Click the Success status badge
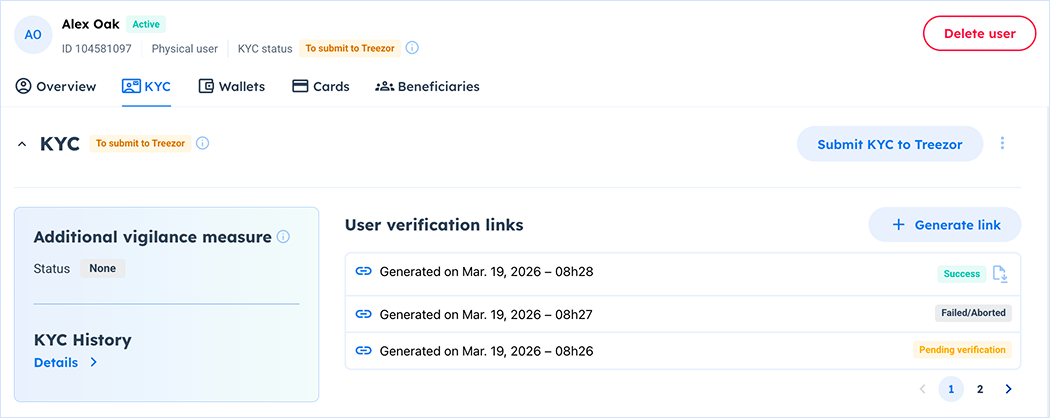The height and width of the screenshot is (418, 1050). [x=962, y=273]
